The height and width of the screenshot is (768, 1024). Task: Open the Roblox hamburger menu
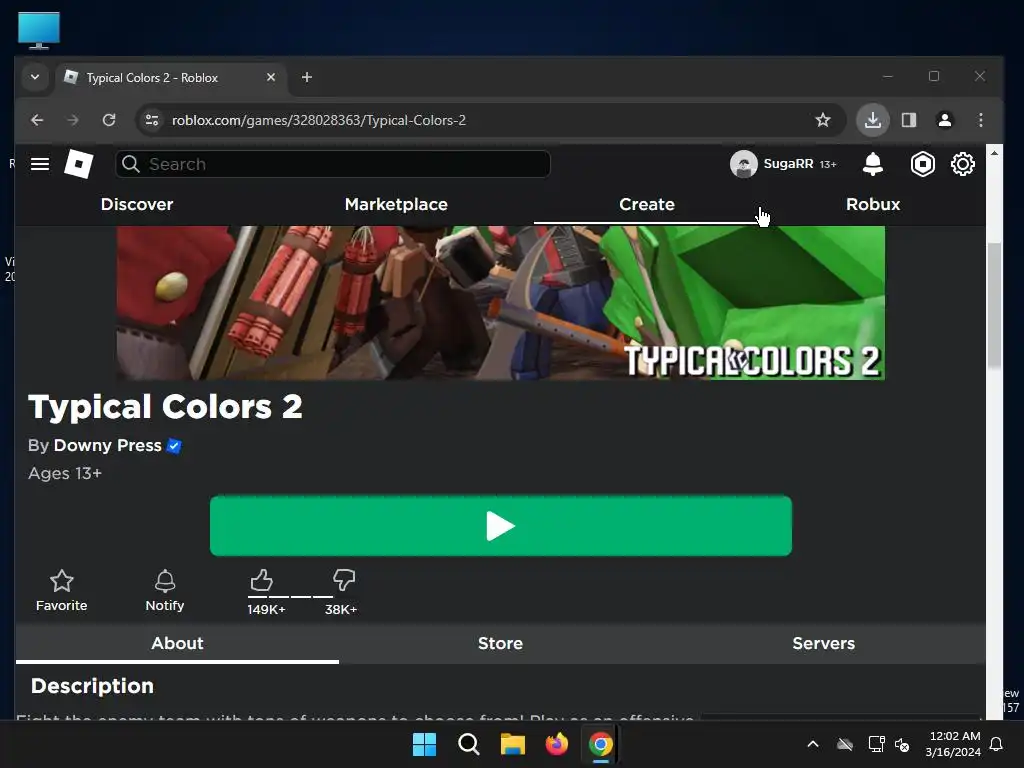(40, 164)
